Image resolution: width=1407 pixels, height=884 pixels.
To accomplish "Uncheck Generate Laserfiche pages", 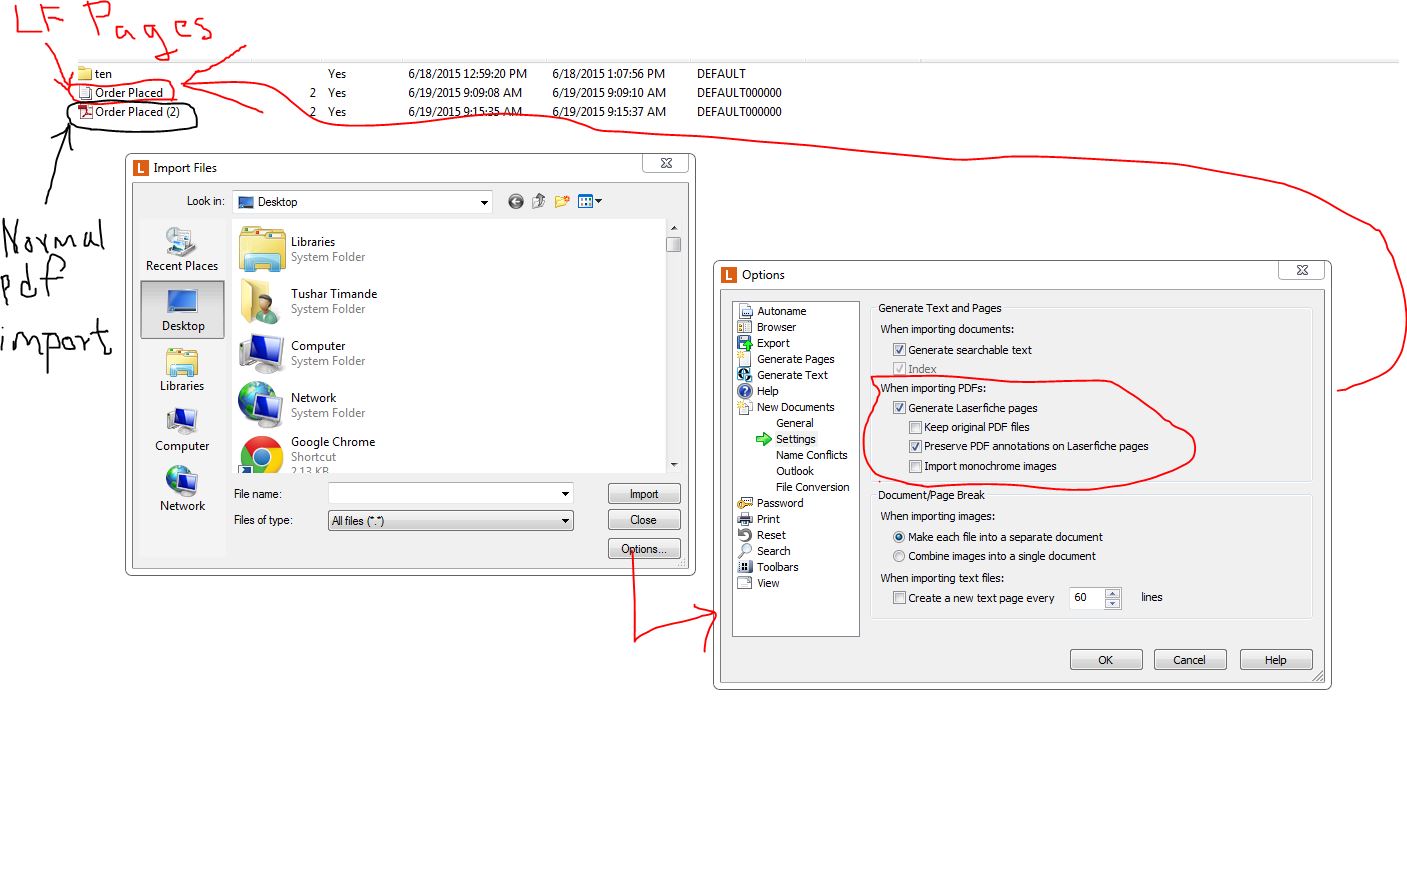I will click(899, 408).
